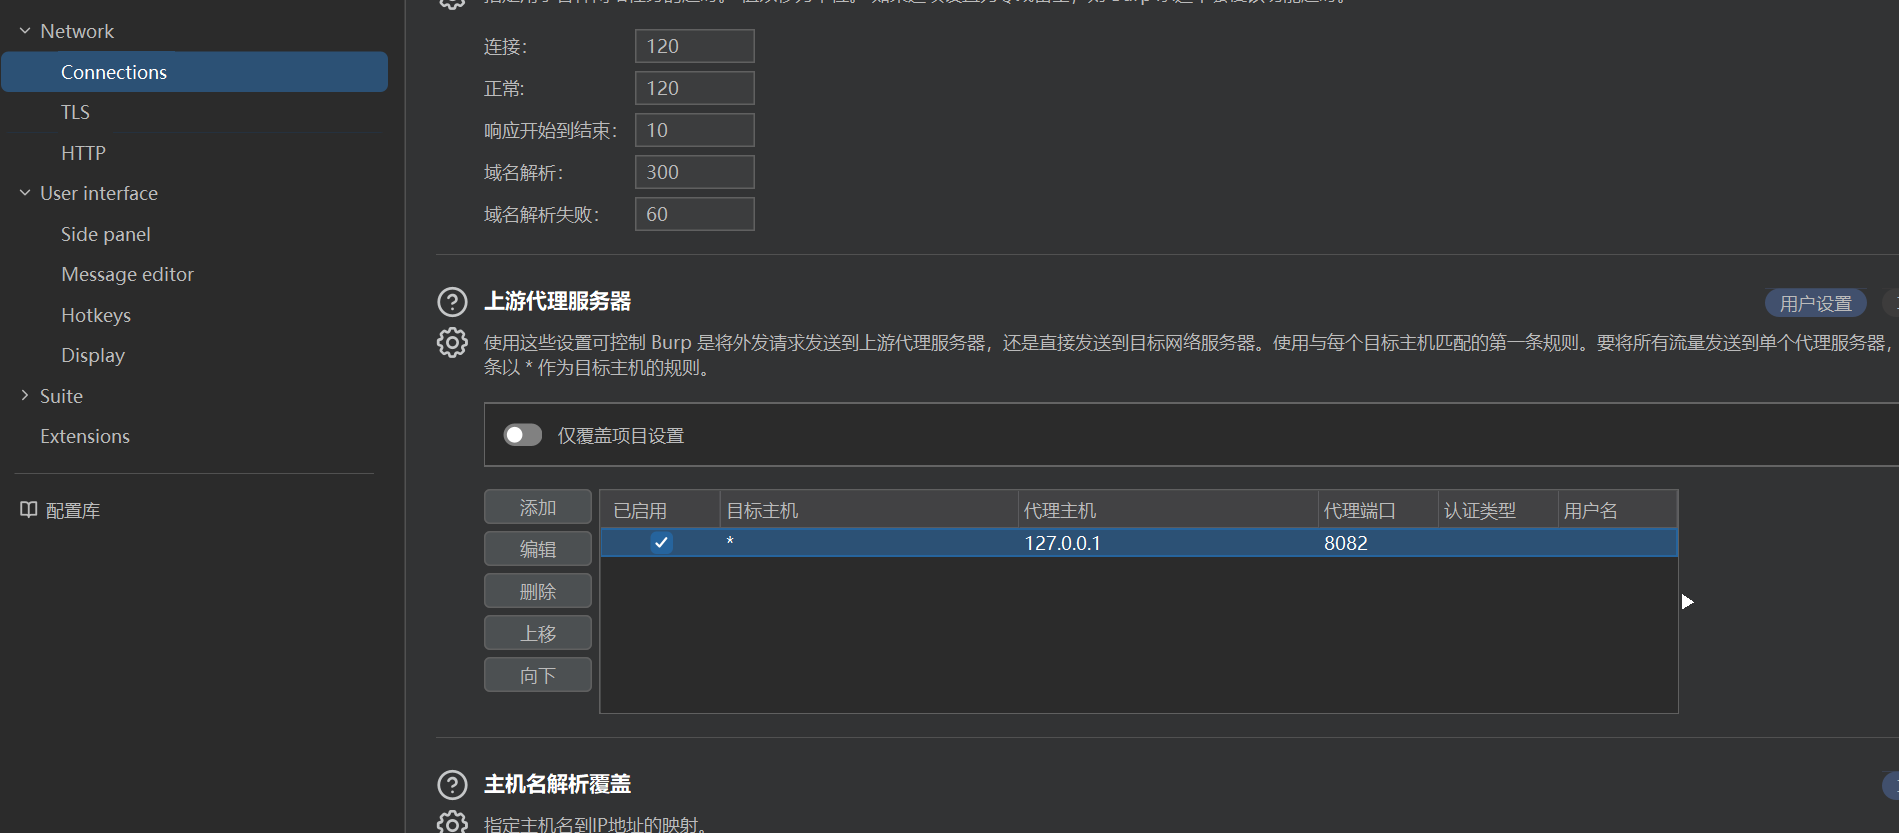1899x833 pixels.
Task: Open help for 上游代理服务器 section
Action: (x=452, y=302)
